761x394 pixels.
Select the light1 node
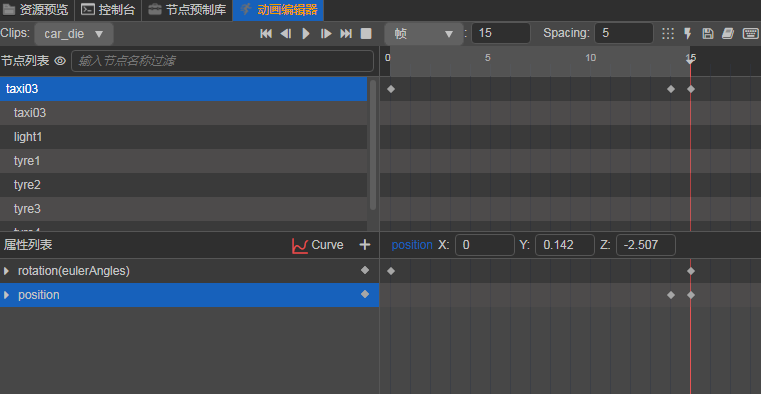pyautogui.click(x=183, y=137)
